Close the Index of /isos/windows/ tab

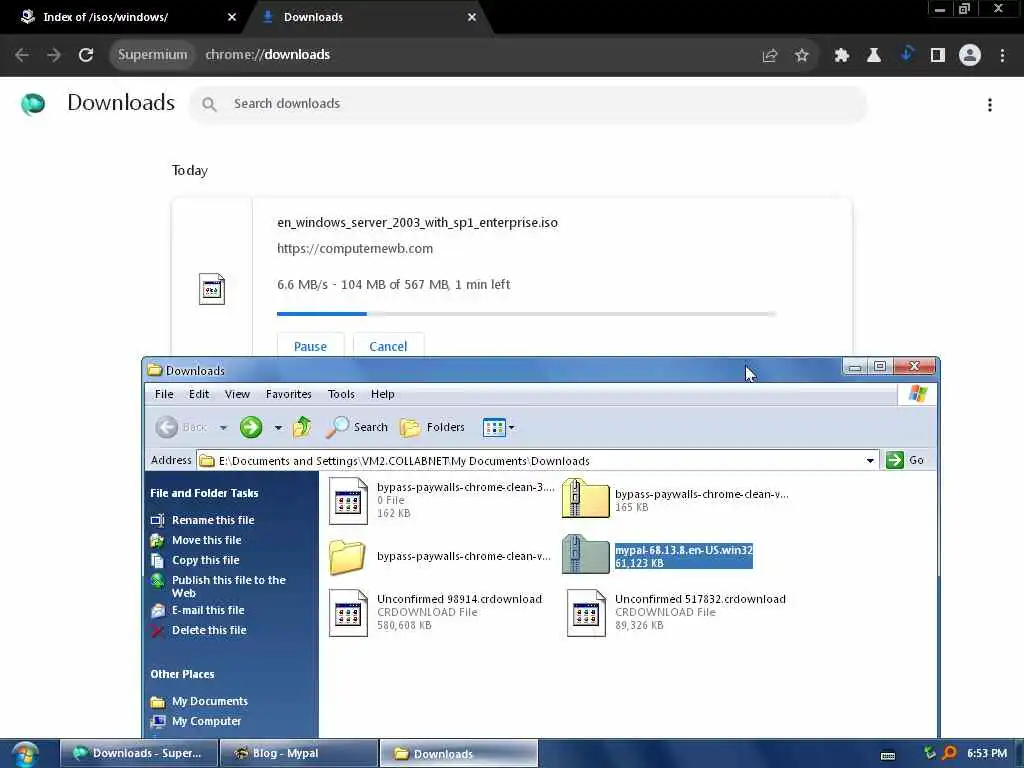[x=232, y=17]
